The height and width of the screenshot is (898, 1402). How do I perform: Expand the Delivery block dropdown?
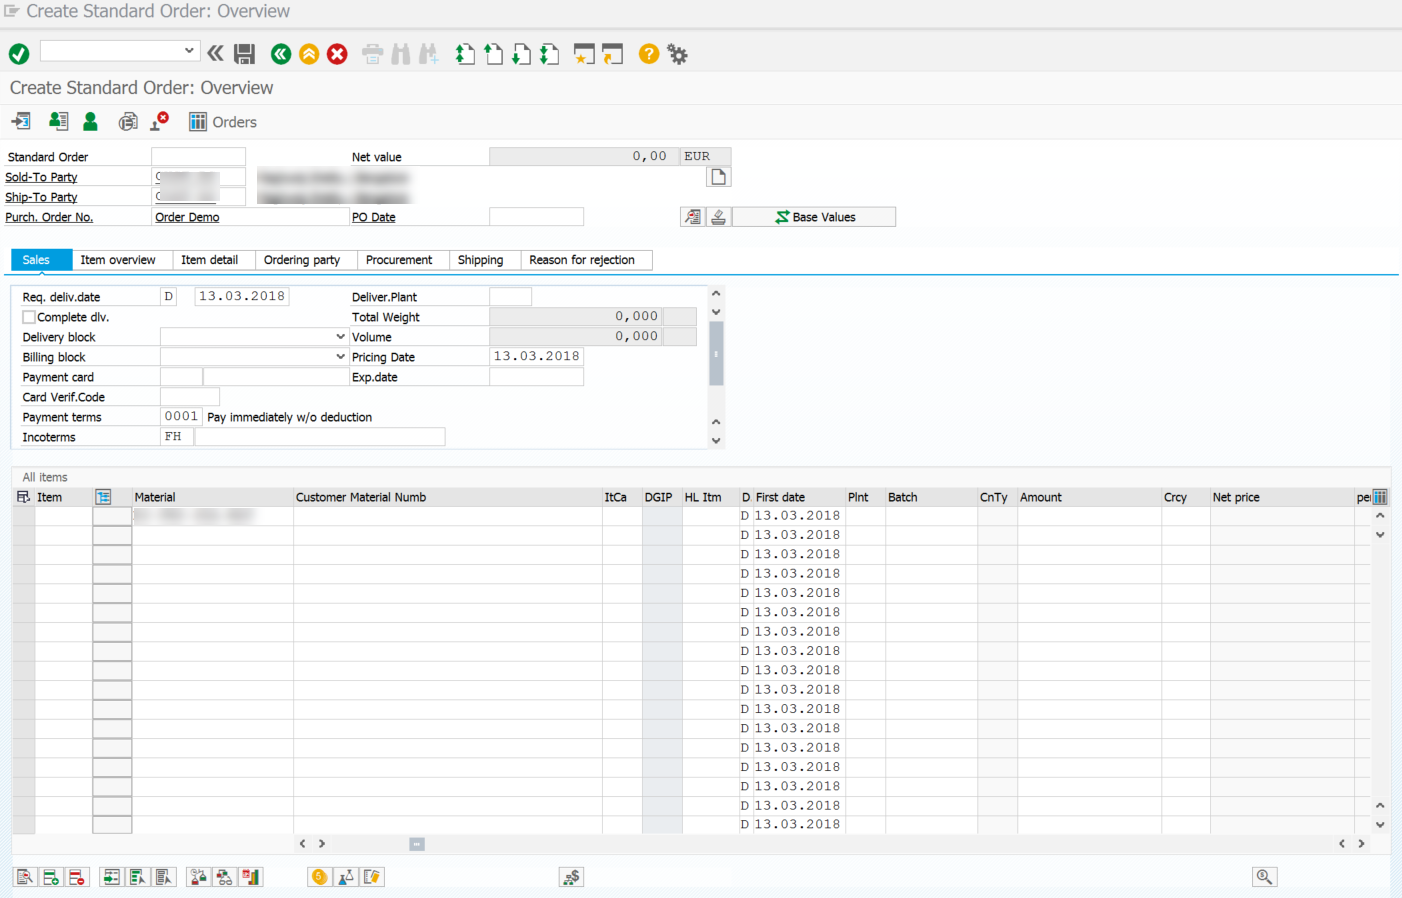tap(340, 337)
